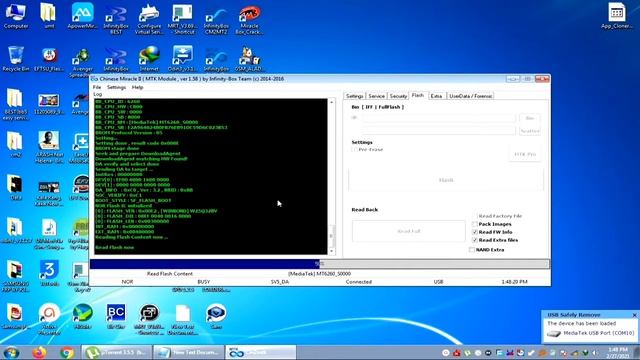Screen dimensions: 640x360
Task: Switch to the Security tab
Action: [398, 96]
